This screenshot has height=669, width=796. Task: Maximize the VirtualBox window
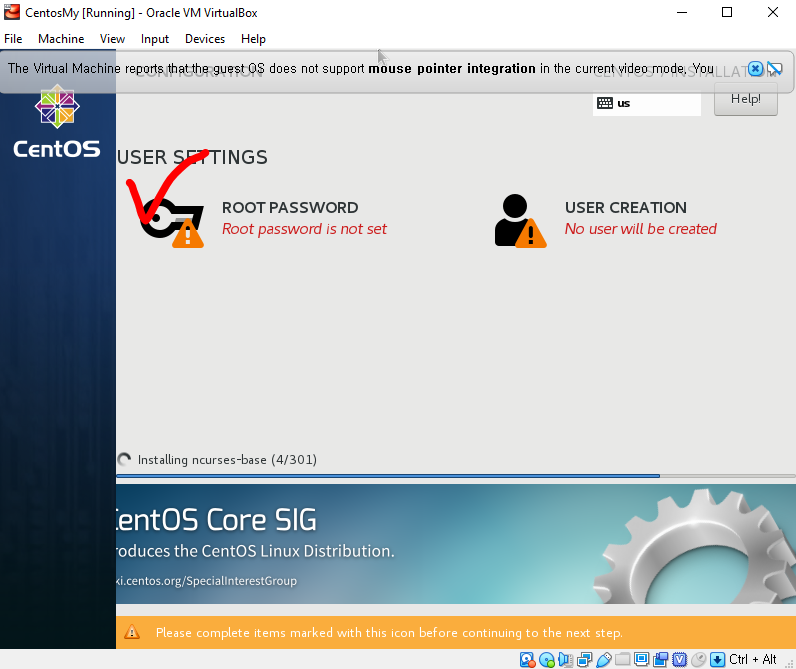pos(727,12)
